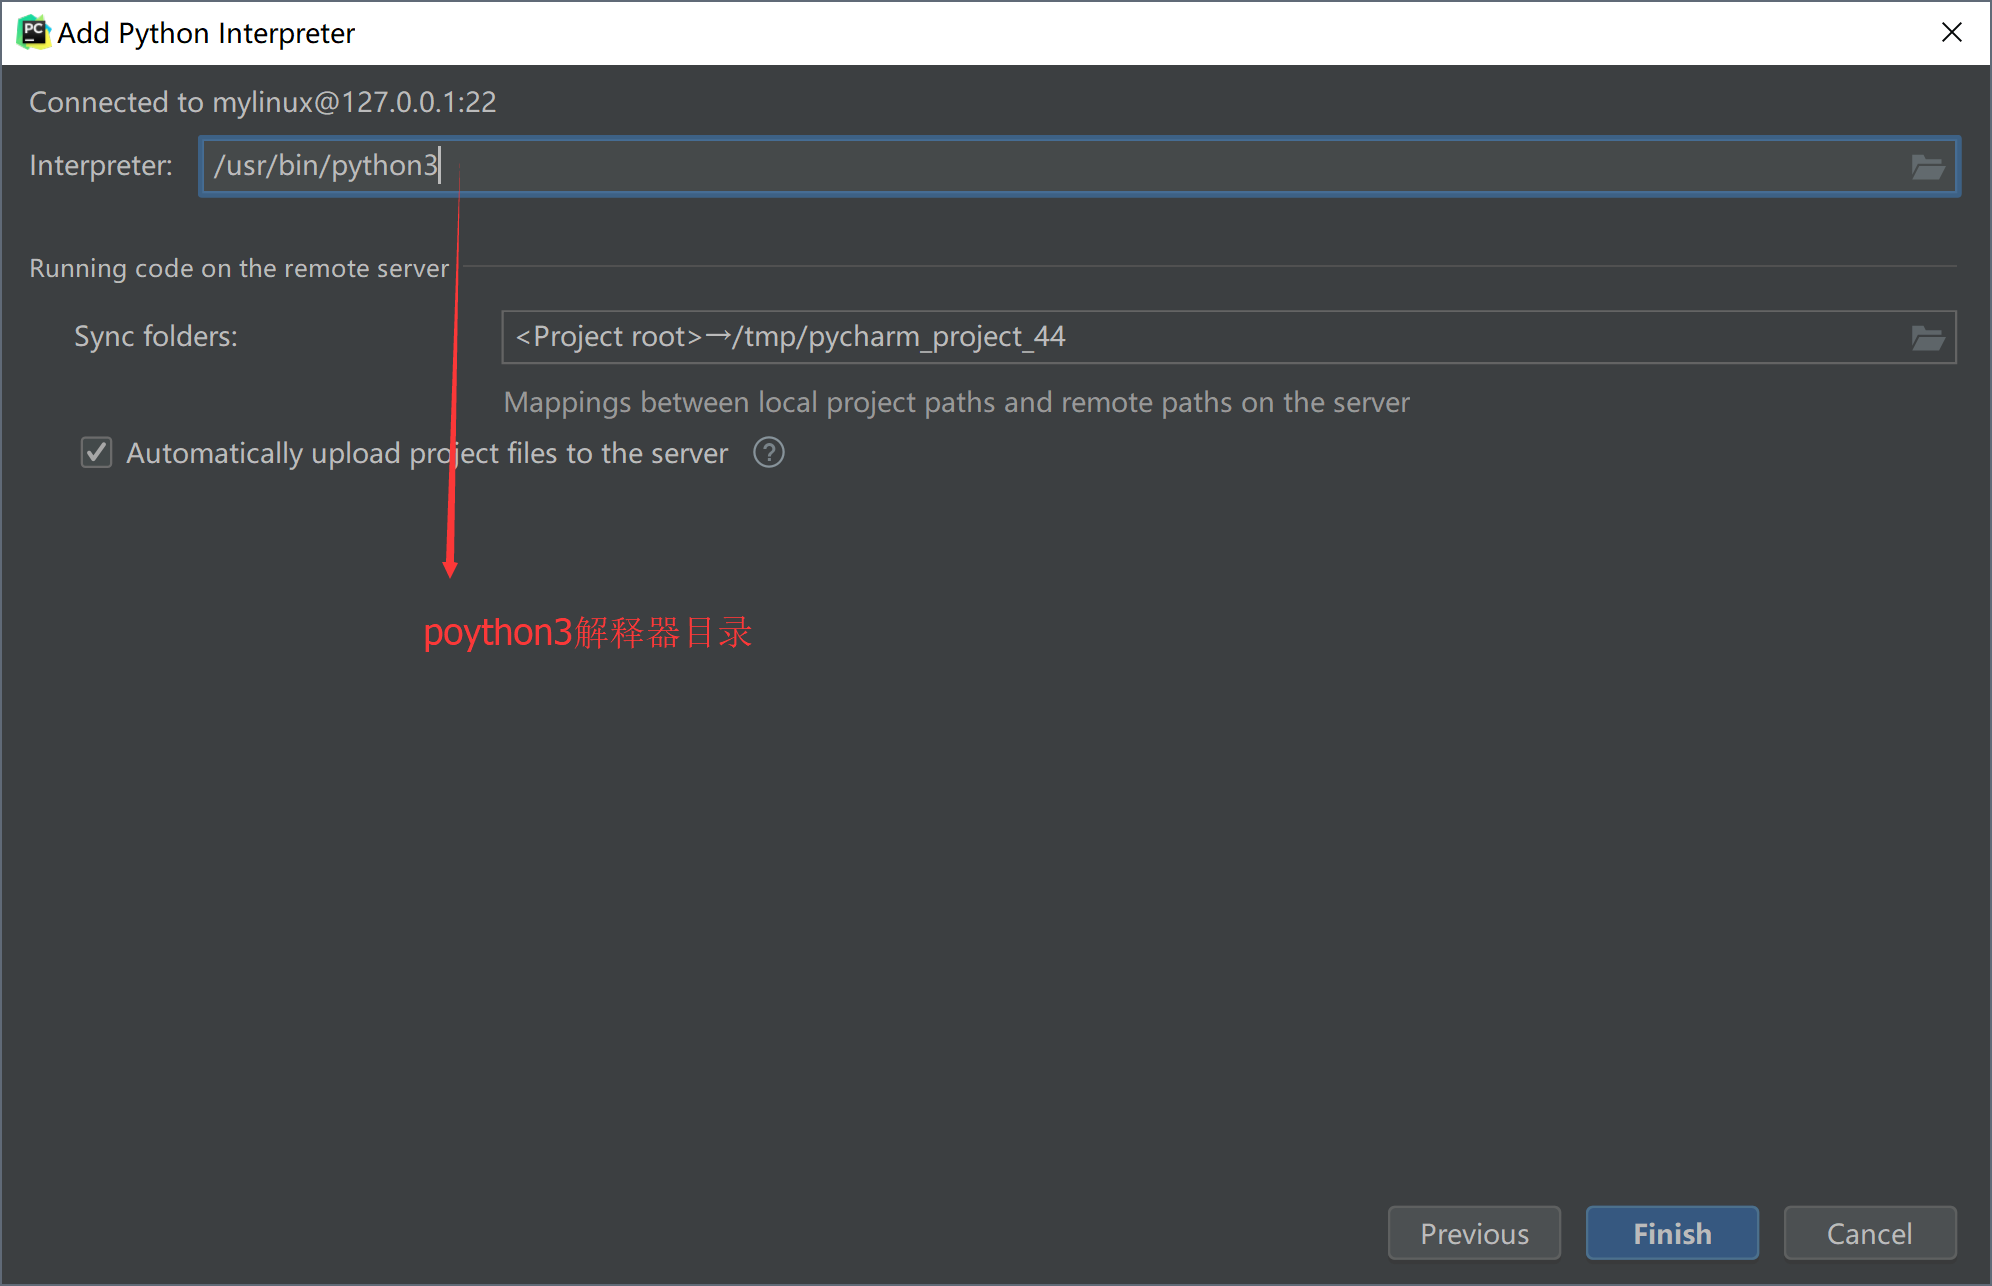1992x1286 pixels.
Task: Click the 'Automatically upload project files' label
Action: point(426,453)
